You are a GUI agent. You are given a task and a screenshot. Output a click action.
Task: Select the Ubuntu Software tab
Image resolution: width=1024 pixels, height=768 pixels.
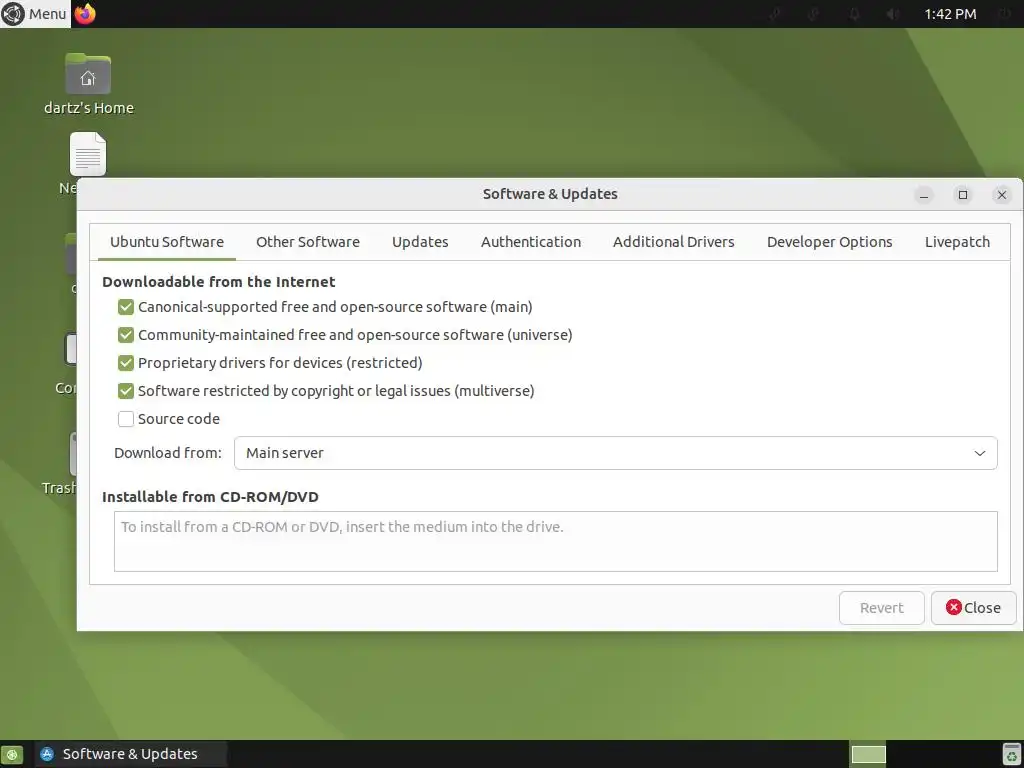pyautogui.click(x=167, y=242)
